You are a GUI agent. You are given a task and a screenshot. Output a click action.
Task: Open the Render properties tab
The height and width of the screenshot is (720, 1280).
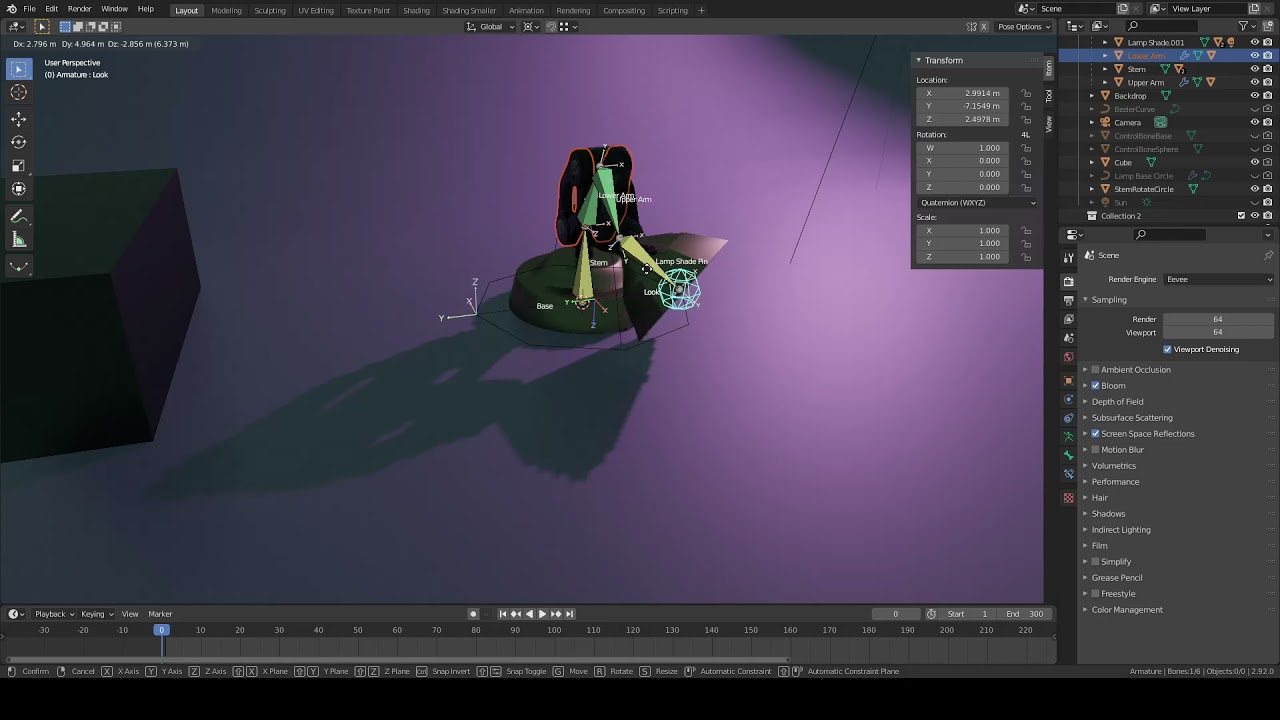tap(1068, 281)
